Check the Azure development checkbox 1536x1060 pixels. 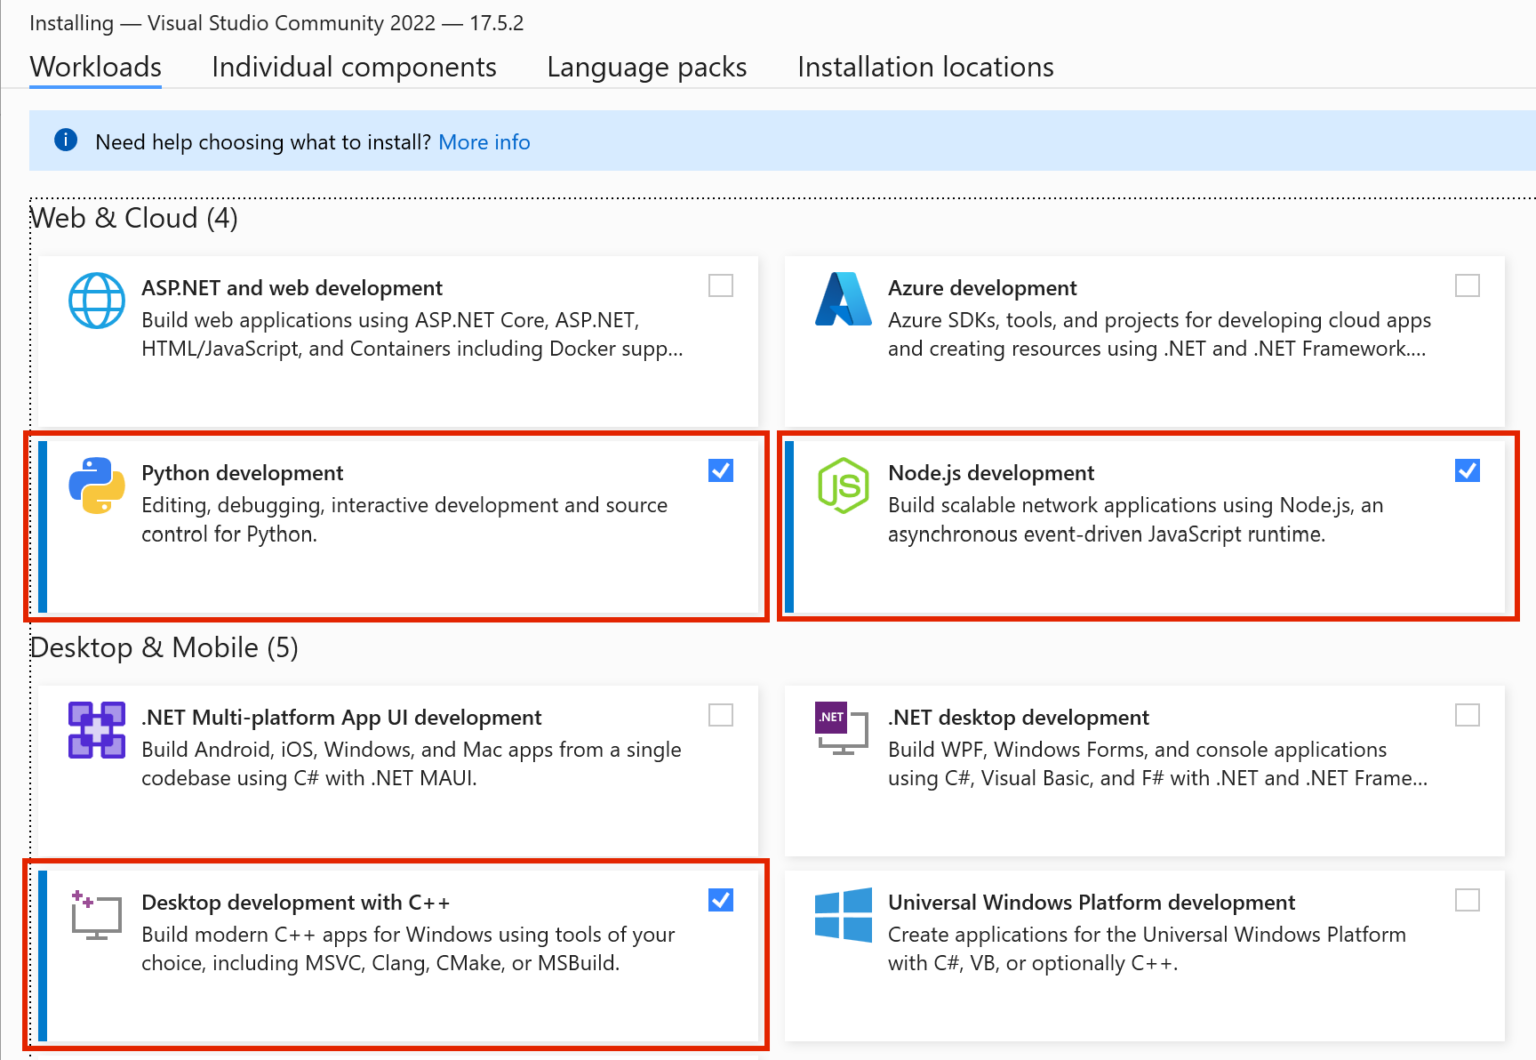[x=1467, y=286]
